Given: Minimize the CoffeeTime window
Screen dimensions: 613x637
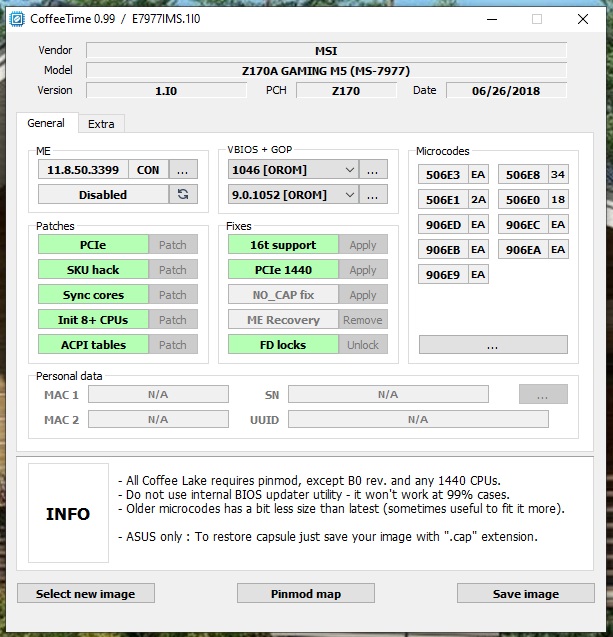Looking at the screenshot, I should tap(492, 19).
